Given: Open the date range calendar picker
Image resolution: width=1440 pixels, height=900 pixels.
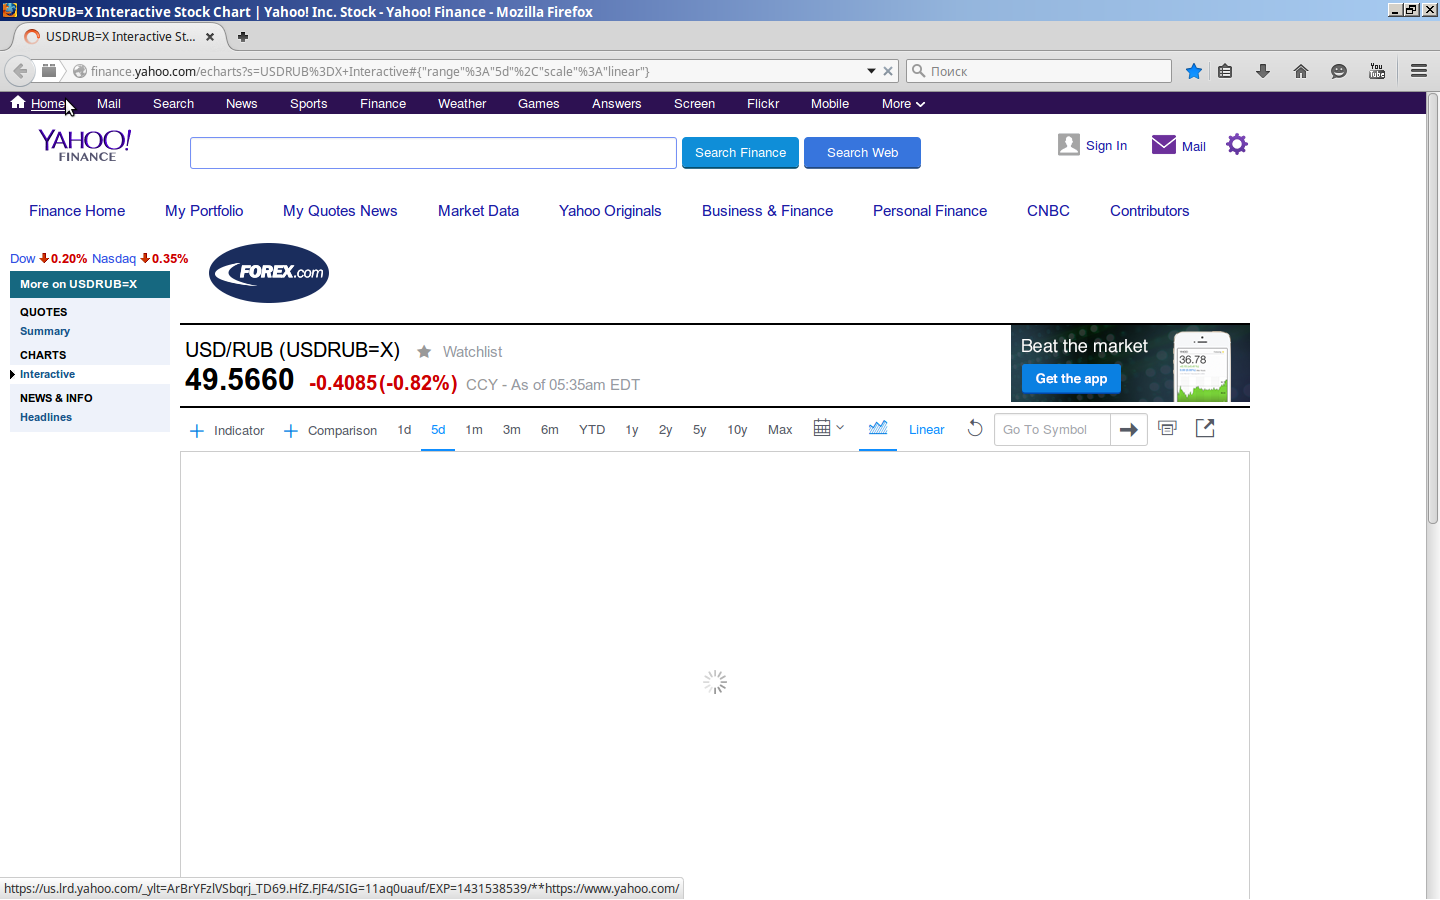Looking at the screenshot, I should click(829, 428).
